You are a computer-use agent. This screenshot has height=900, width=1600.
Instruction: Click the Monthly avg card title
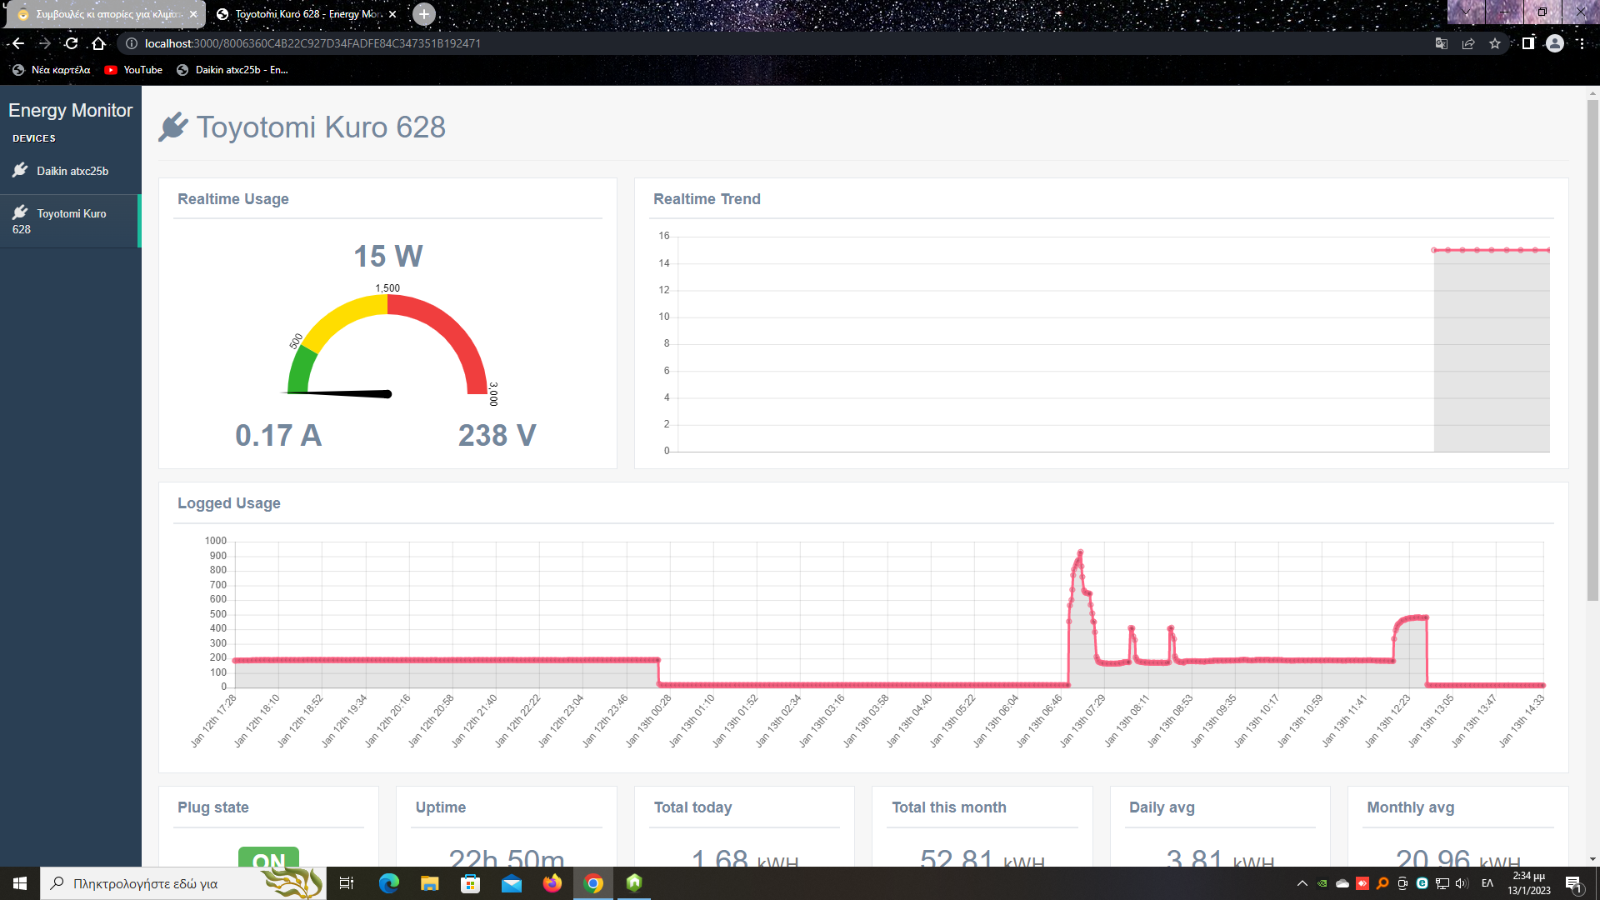click(1410, 807)
